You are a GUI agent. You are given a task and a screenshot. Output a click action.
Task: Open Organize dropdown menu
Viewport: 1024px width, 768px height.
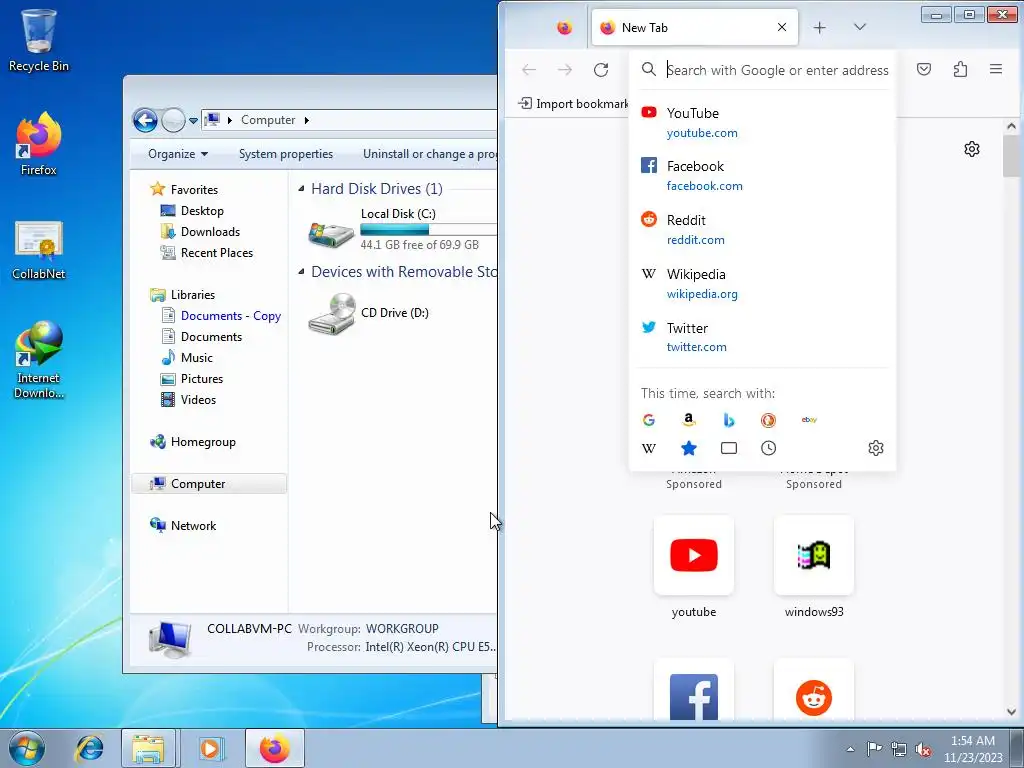click(178, 154)
